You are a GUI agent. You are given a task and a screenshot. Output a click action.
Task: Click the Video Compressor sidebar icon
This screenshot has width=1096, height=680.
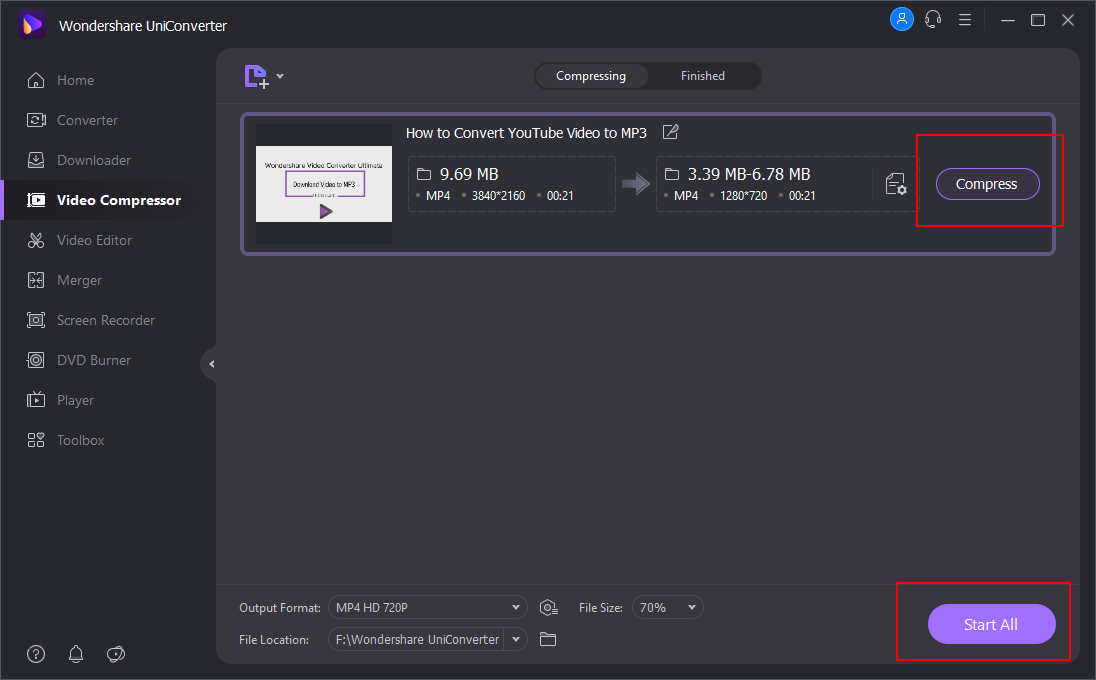point(36,200)
